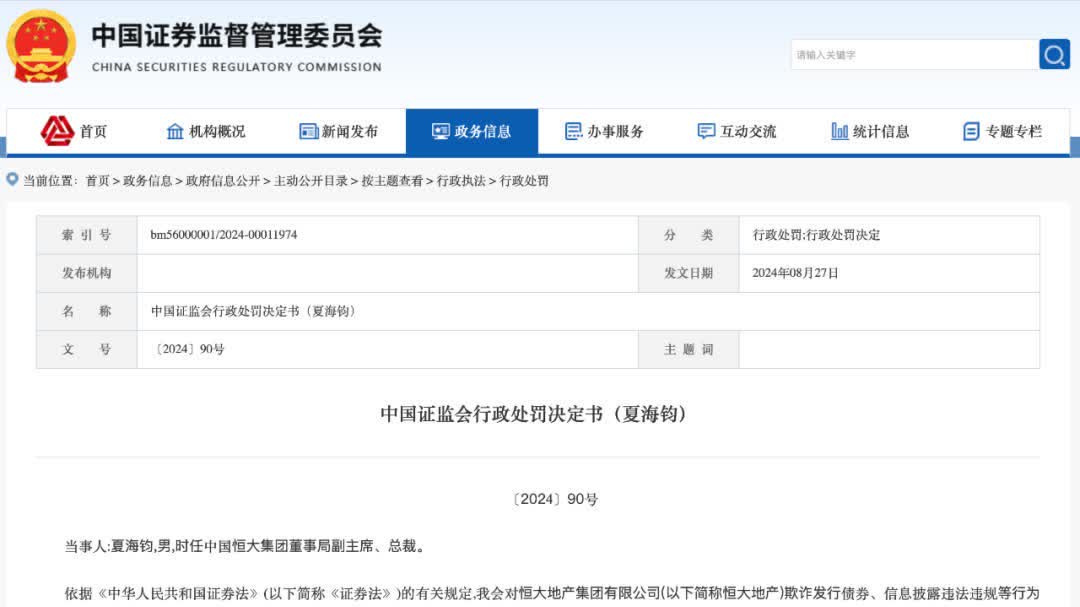Click the building icon for 机构概况

coord(175,132)
